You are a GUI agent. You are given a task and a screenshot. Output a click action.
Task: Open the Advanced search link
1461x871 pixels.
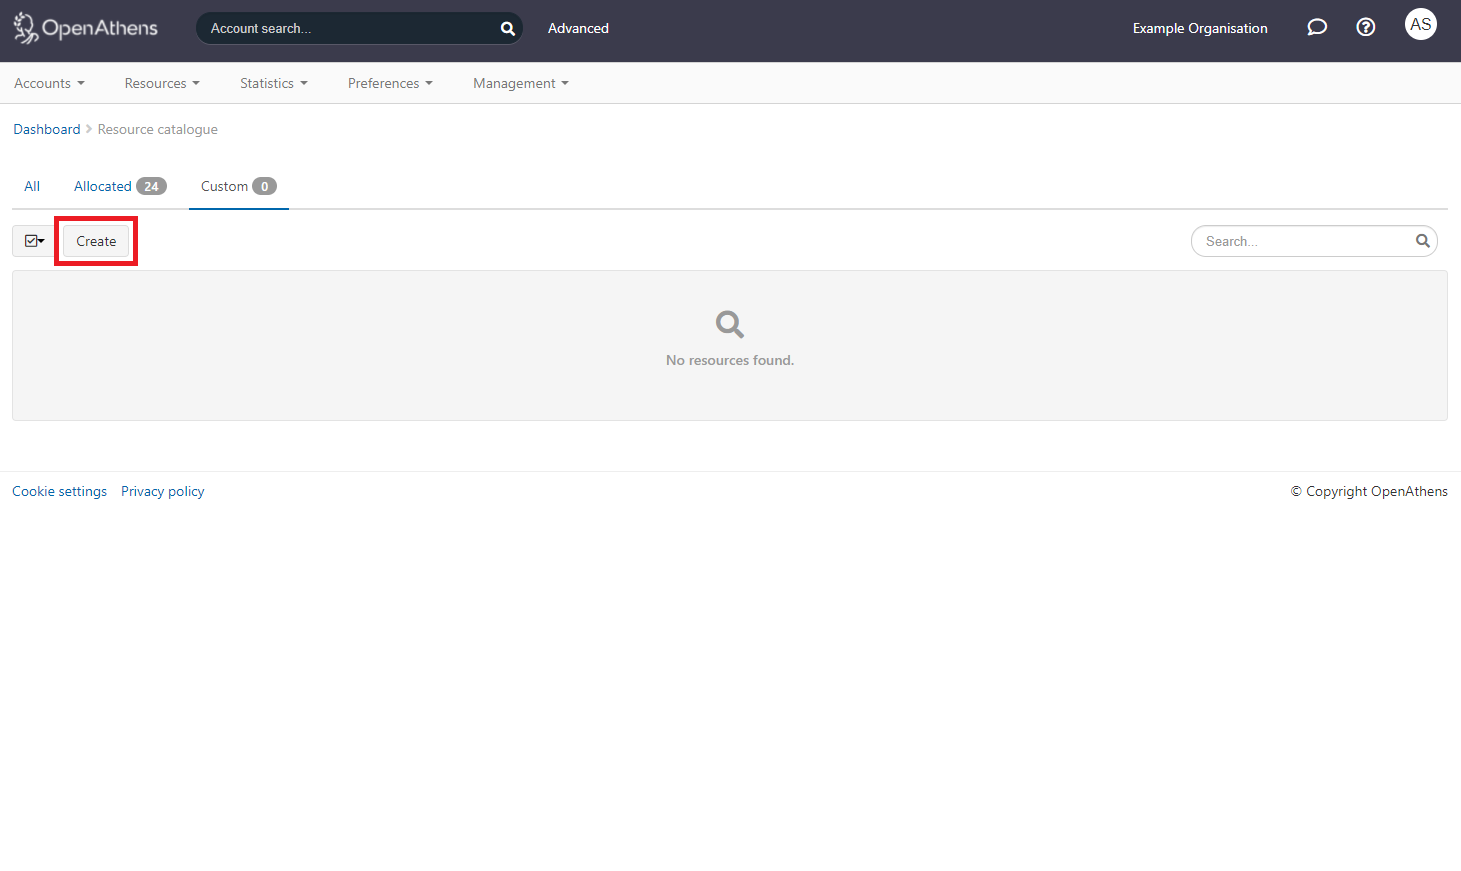(x=578, y=28)
